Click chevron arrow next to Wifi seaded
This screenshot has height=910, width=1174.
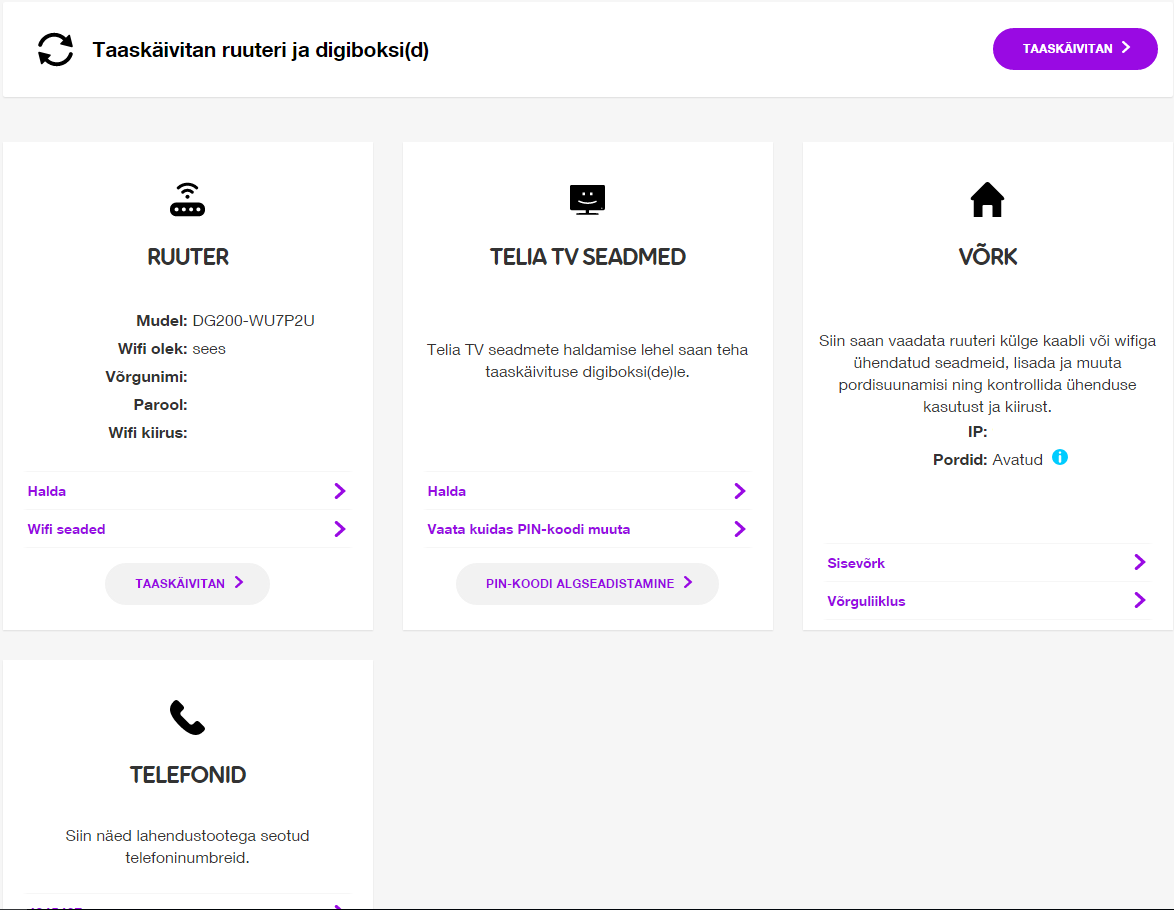[340, 530]
